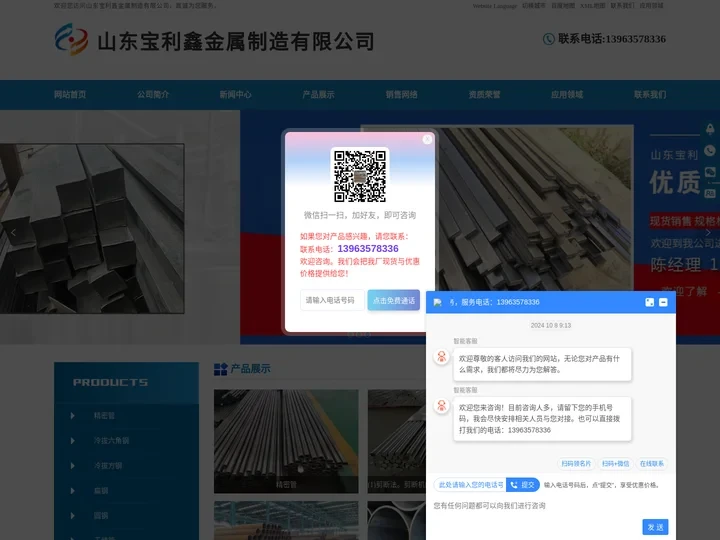Click the 切换城市 top link
This screenshot has width=720, height=540.
pyautogui.click(x=534, y=6)
